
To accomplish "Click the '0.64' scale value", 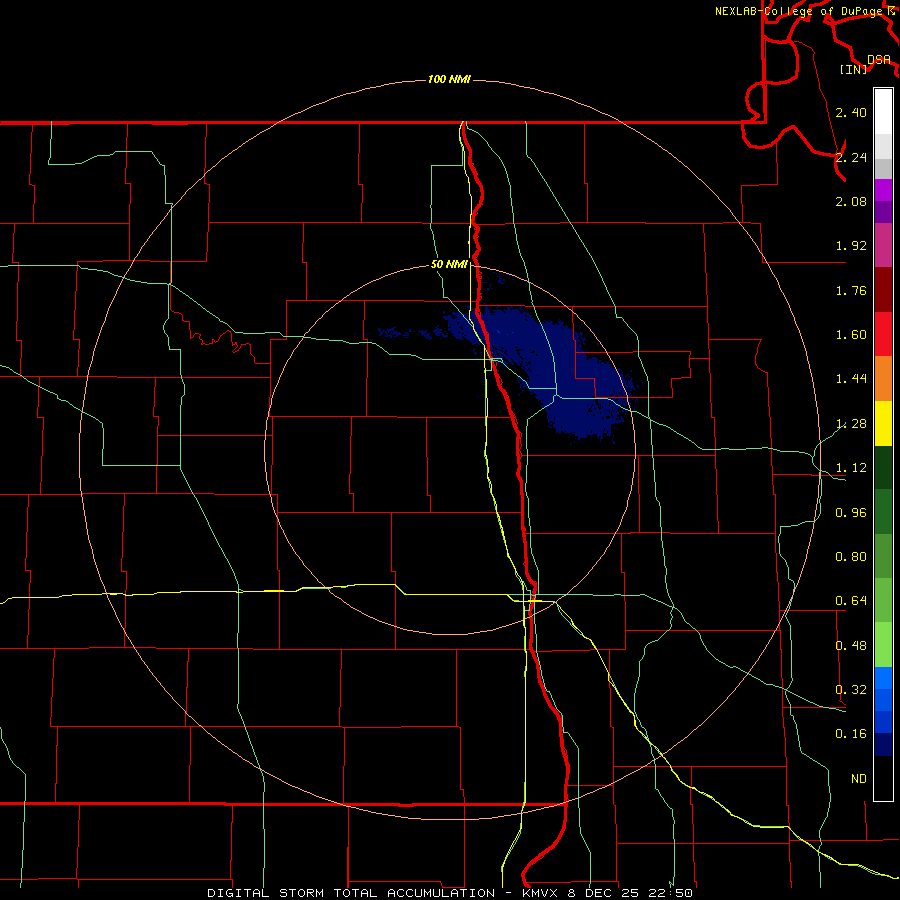I will pos(851,601).
